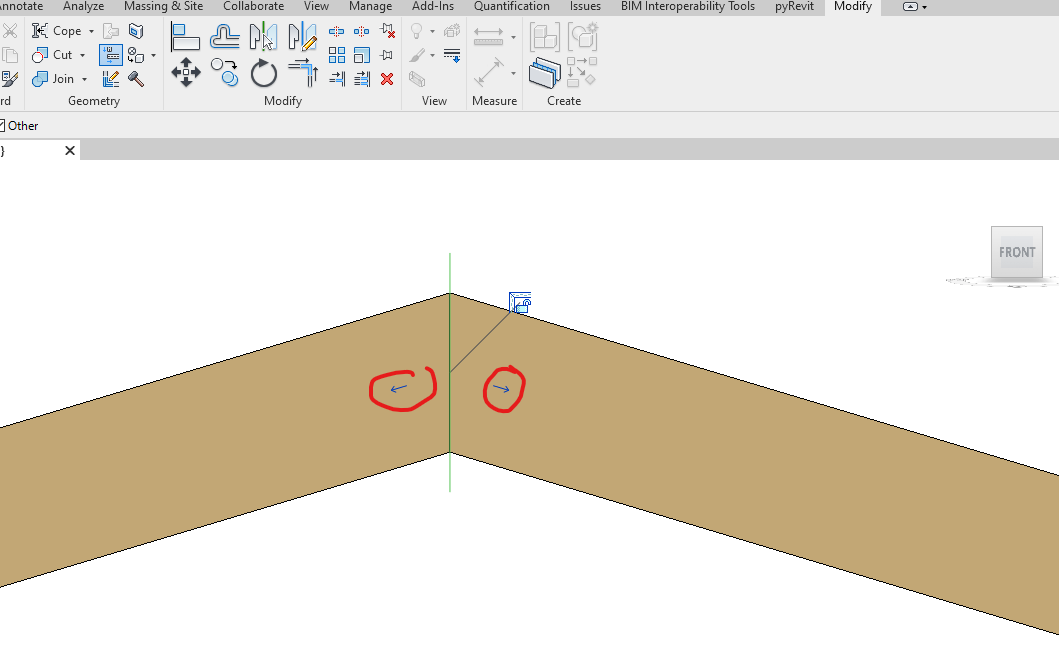Open the pyRevit tab
Viewport: 1059px width, 645px height.
[x=793, y=7]
